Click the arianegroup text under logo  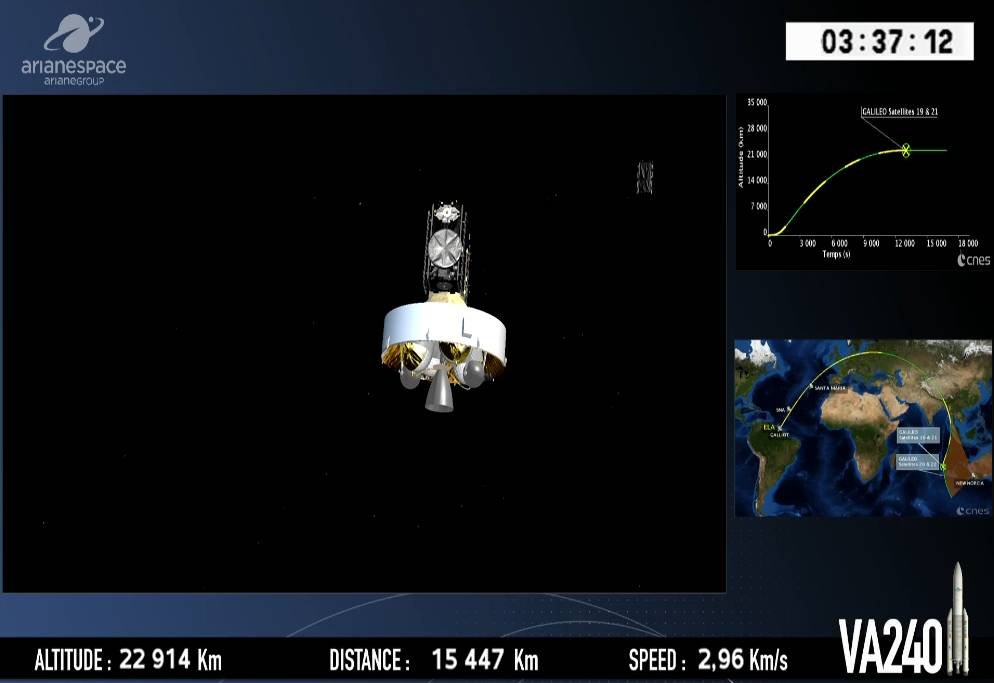(74, 81)
